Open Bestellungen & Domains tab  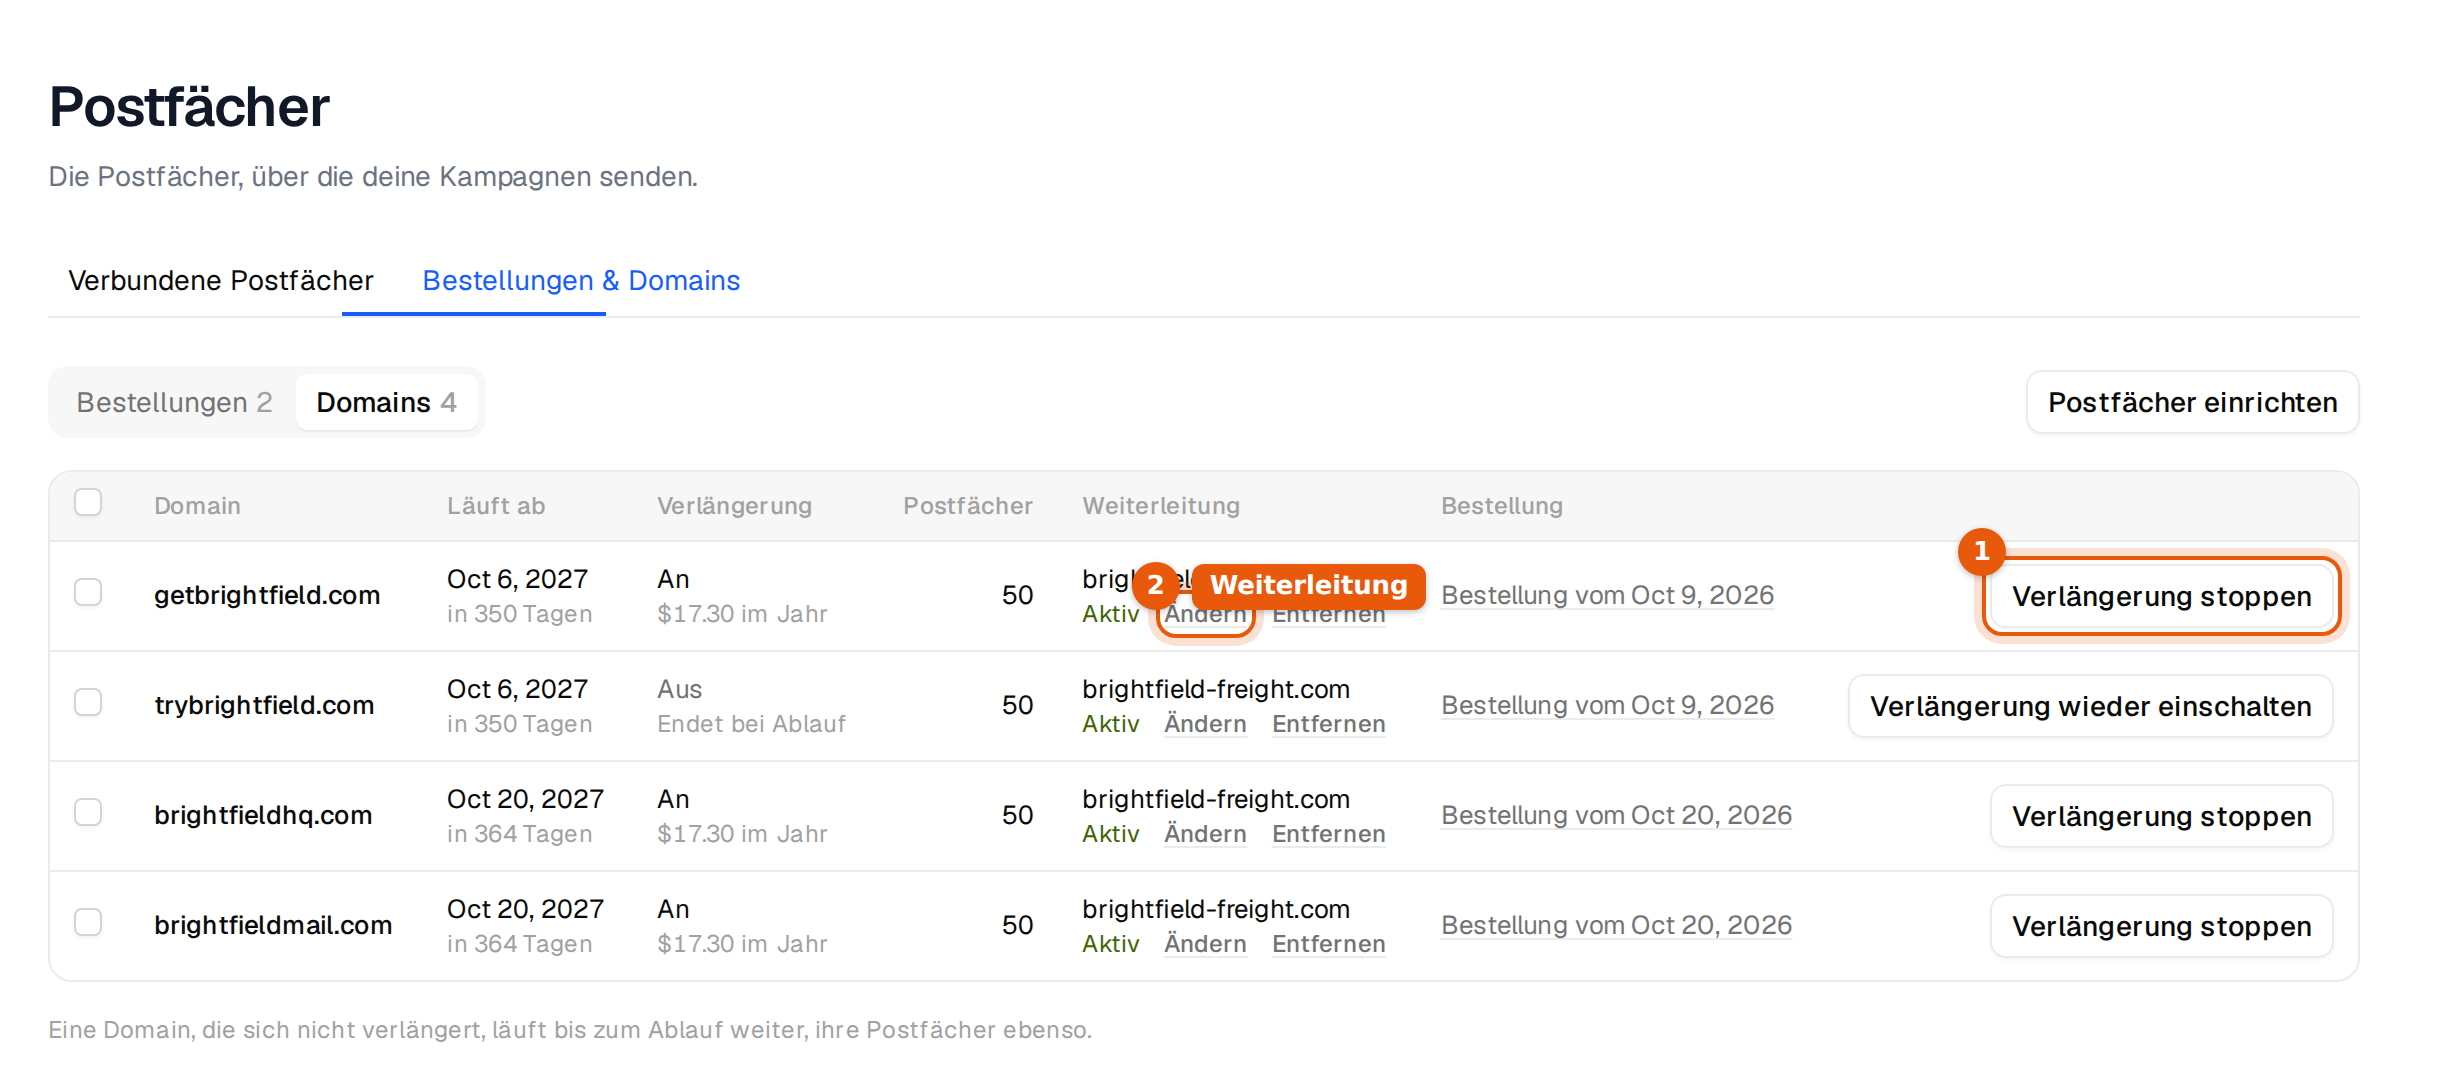[581, 280]
